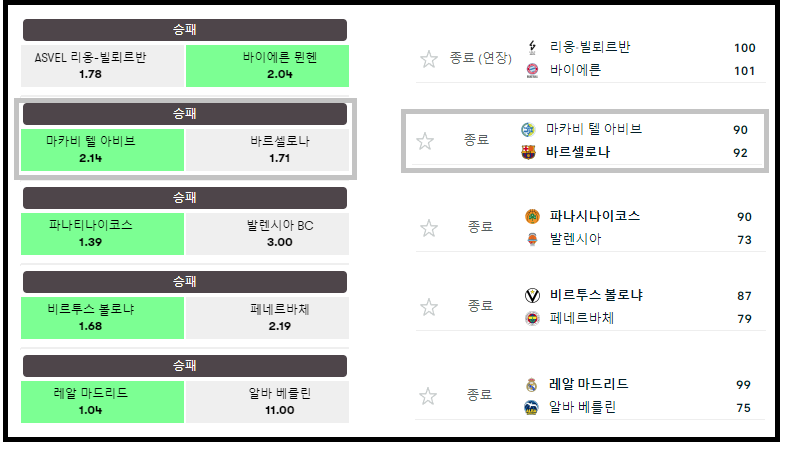The image size is (787, 450).
Task: Click the 마카비 텔 아비브 team logo
Action: click(528, 130)
